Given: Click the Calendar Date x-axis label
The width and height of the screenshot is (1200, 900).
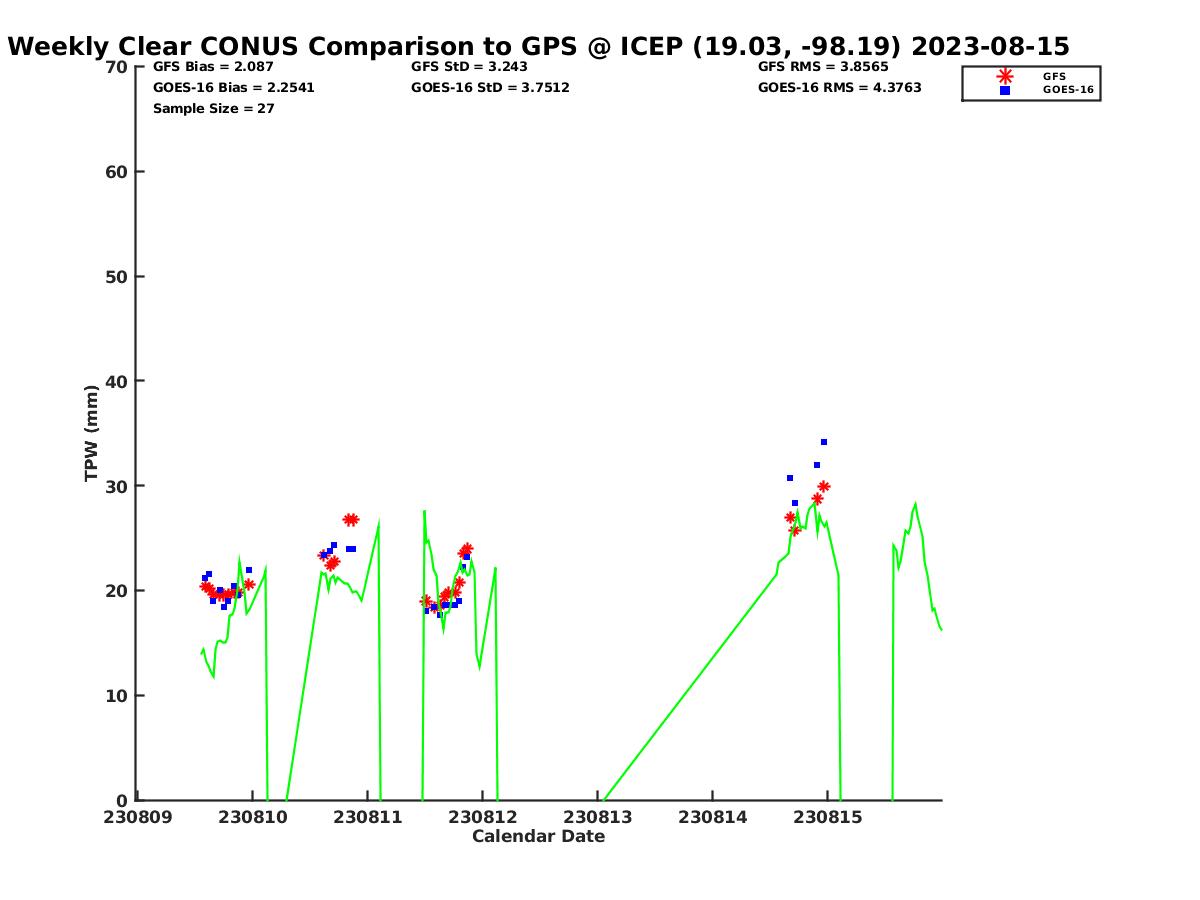Looking at the screenshot, I should click(538, 837).
